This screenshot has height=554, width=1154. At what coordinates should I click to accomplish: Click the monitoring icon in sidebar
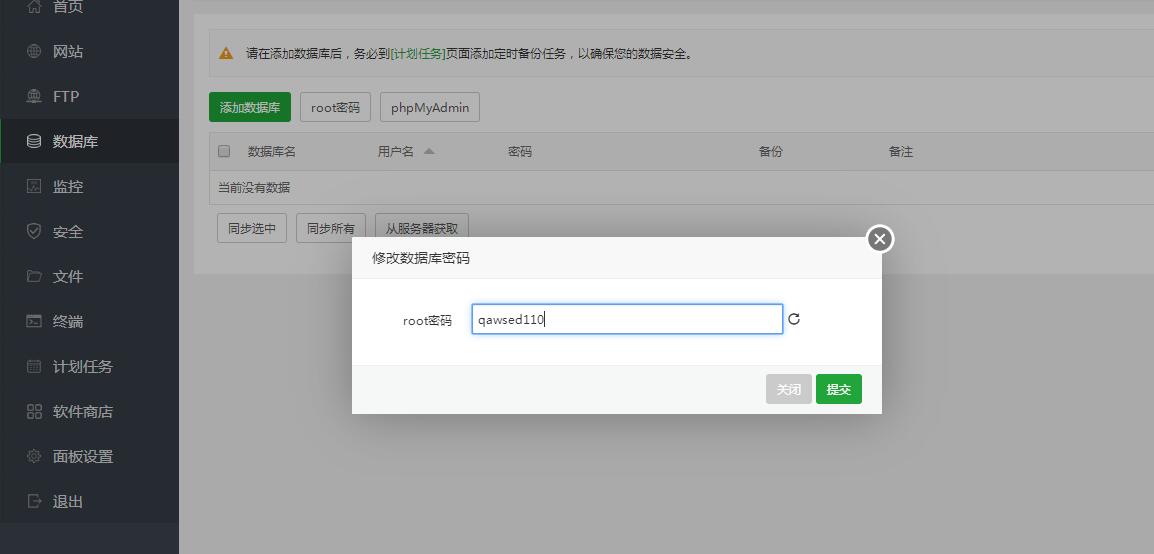point(34,186)
